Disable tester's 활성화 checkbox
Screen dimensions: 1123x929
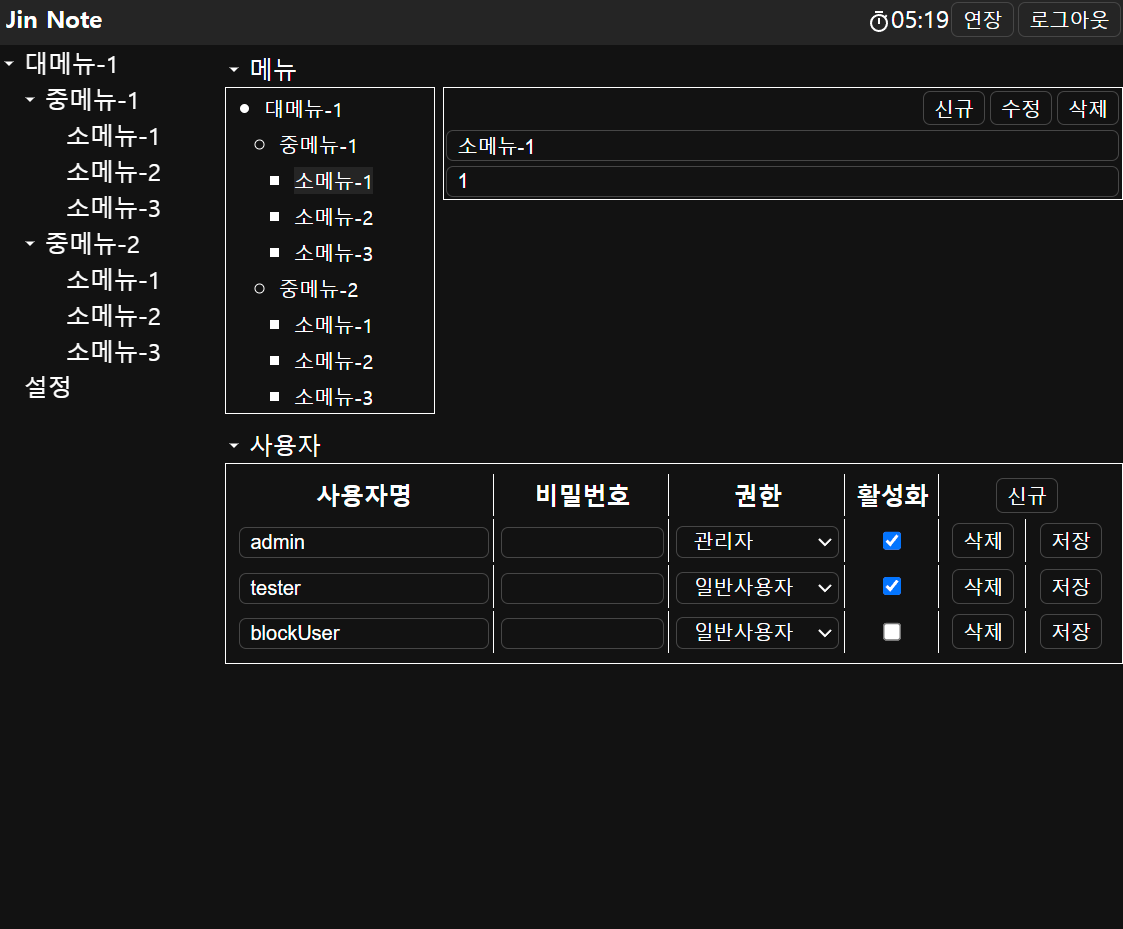[x=891, y=586]
